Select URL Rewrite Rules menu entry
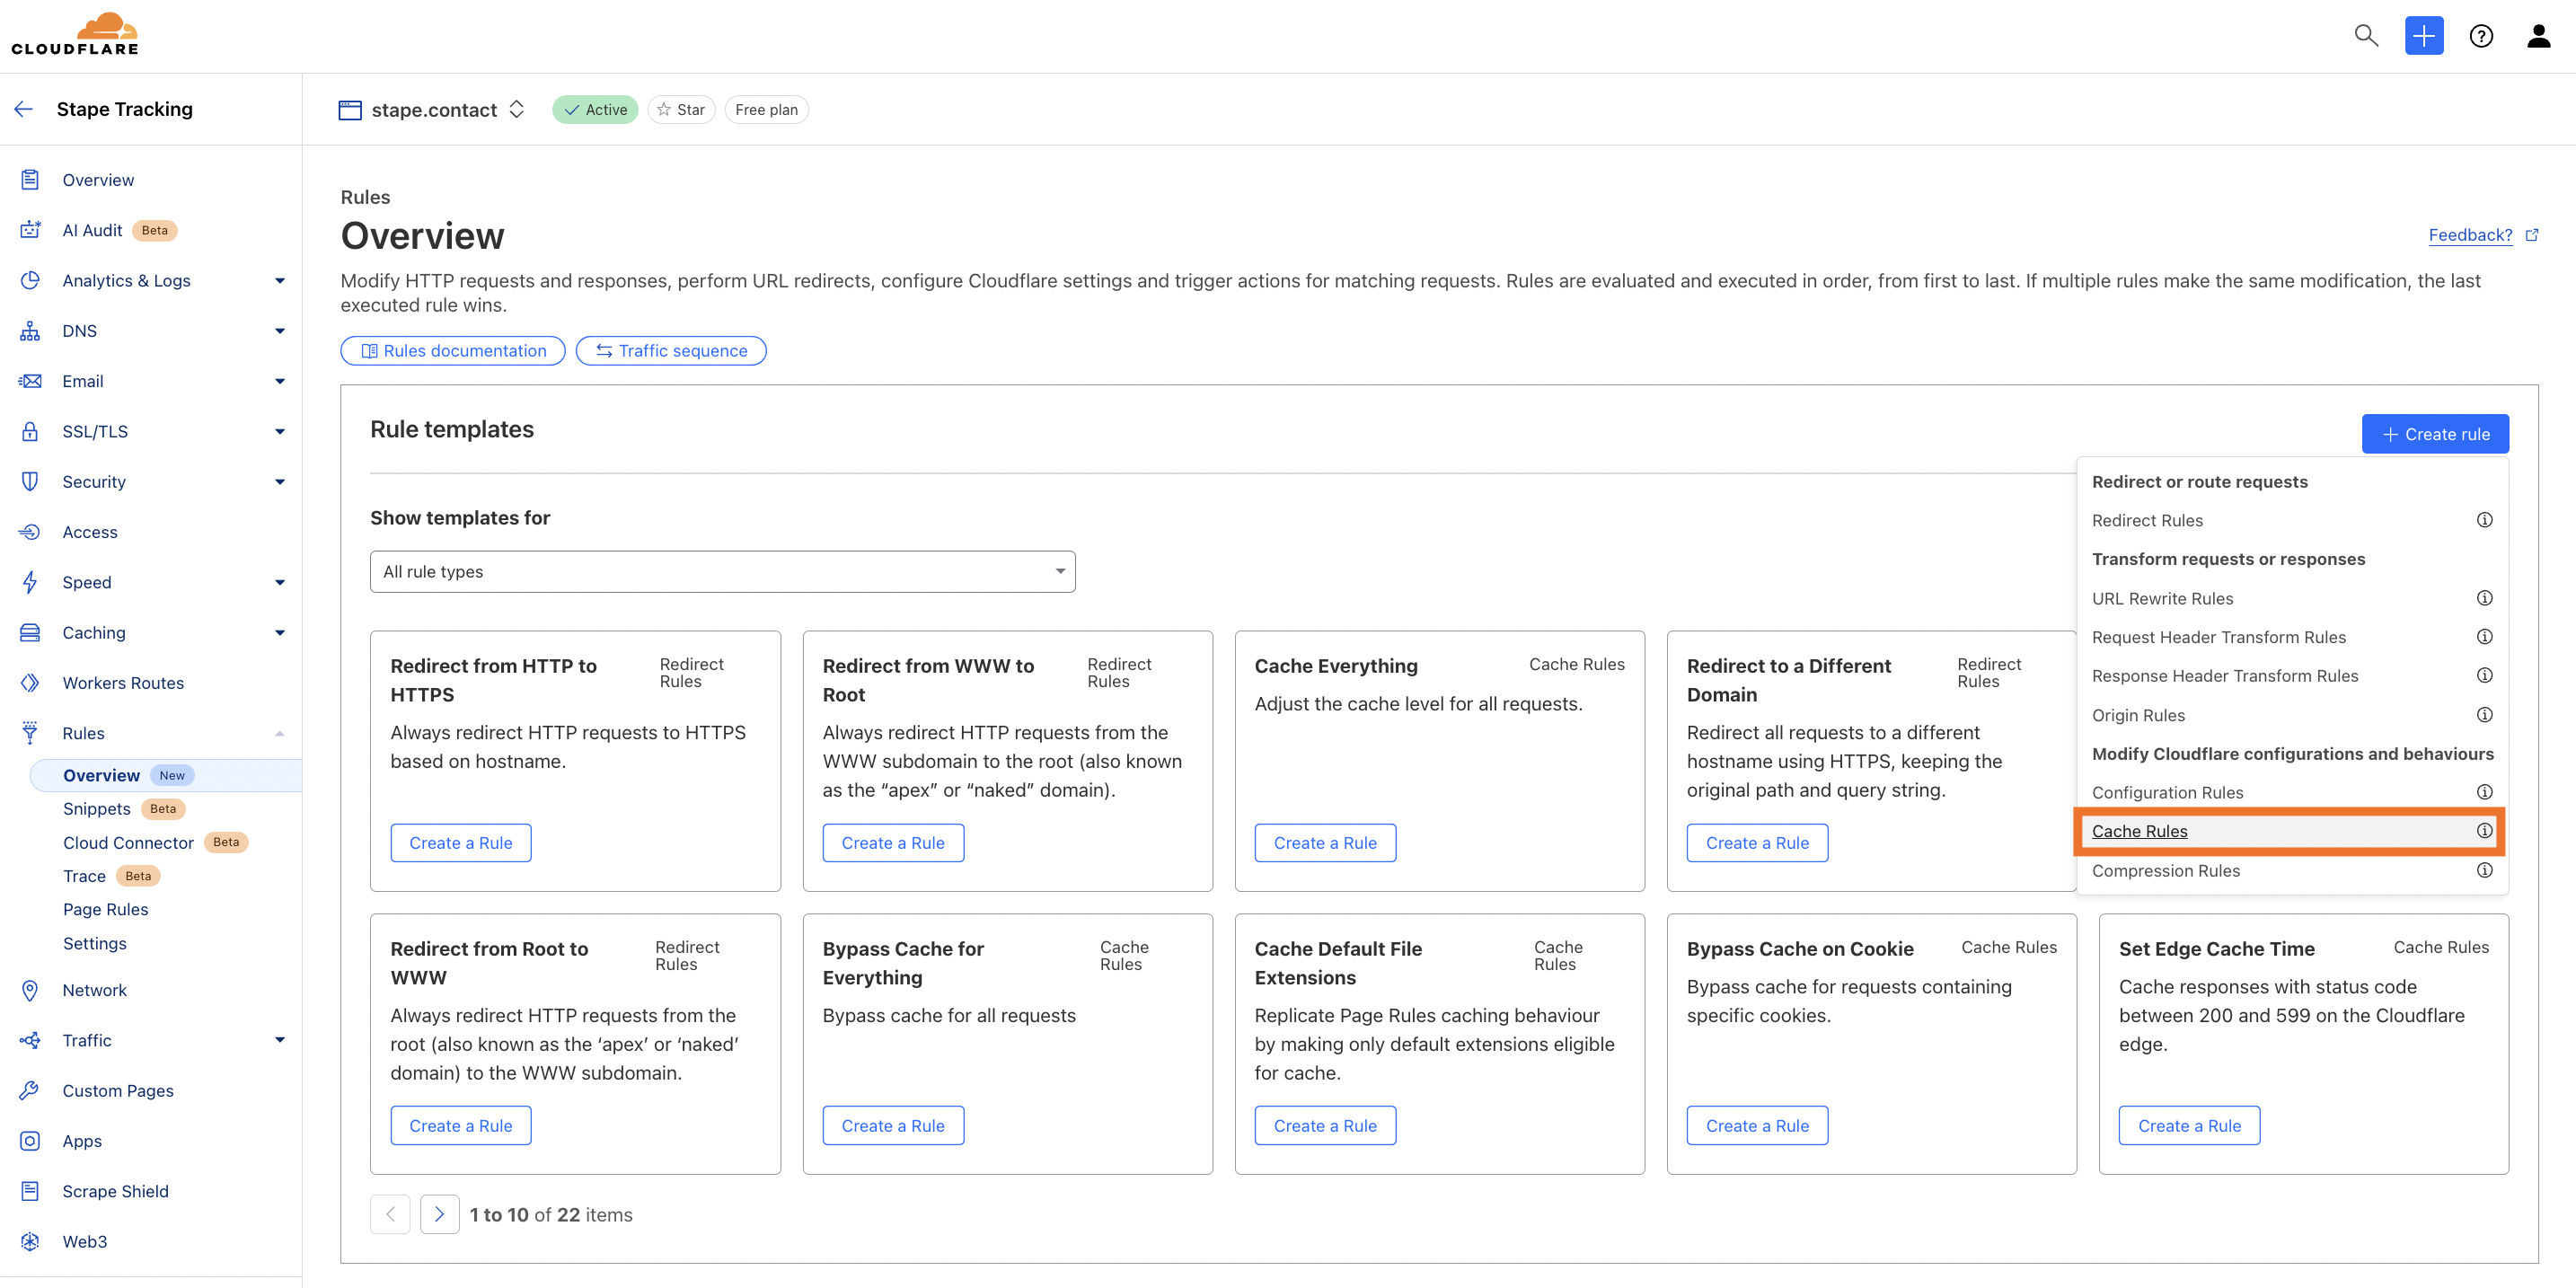The image size is (2576, 1288). 2162,598
